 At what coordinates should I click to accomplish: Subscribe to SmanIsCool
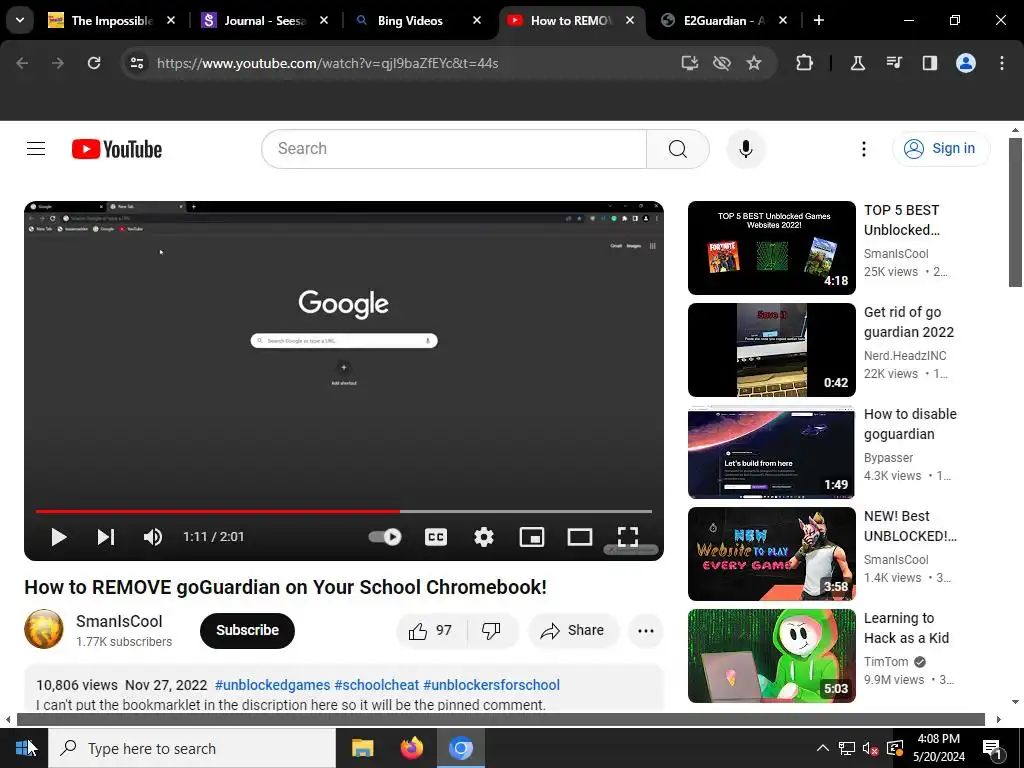click(x=248, y=630)
